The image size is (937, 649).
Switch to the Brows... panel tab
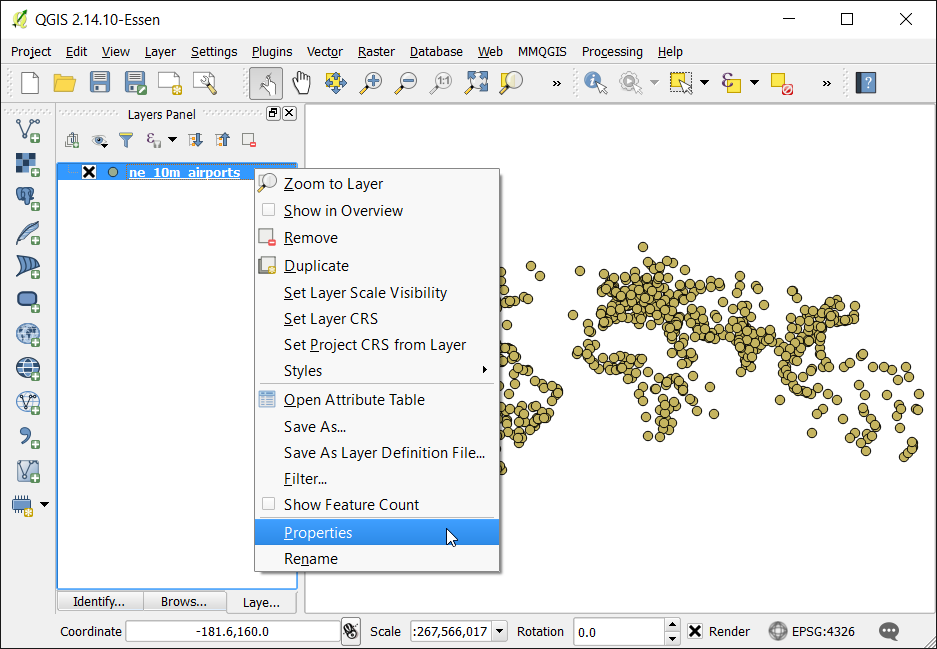pos(184,601)
